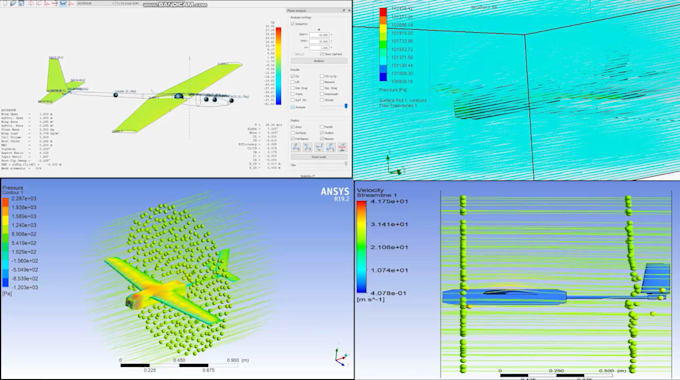Toggle the Outline display checkbox
Viewport: 680px width, 380px height.
coord(322,133)
